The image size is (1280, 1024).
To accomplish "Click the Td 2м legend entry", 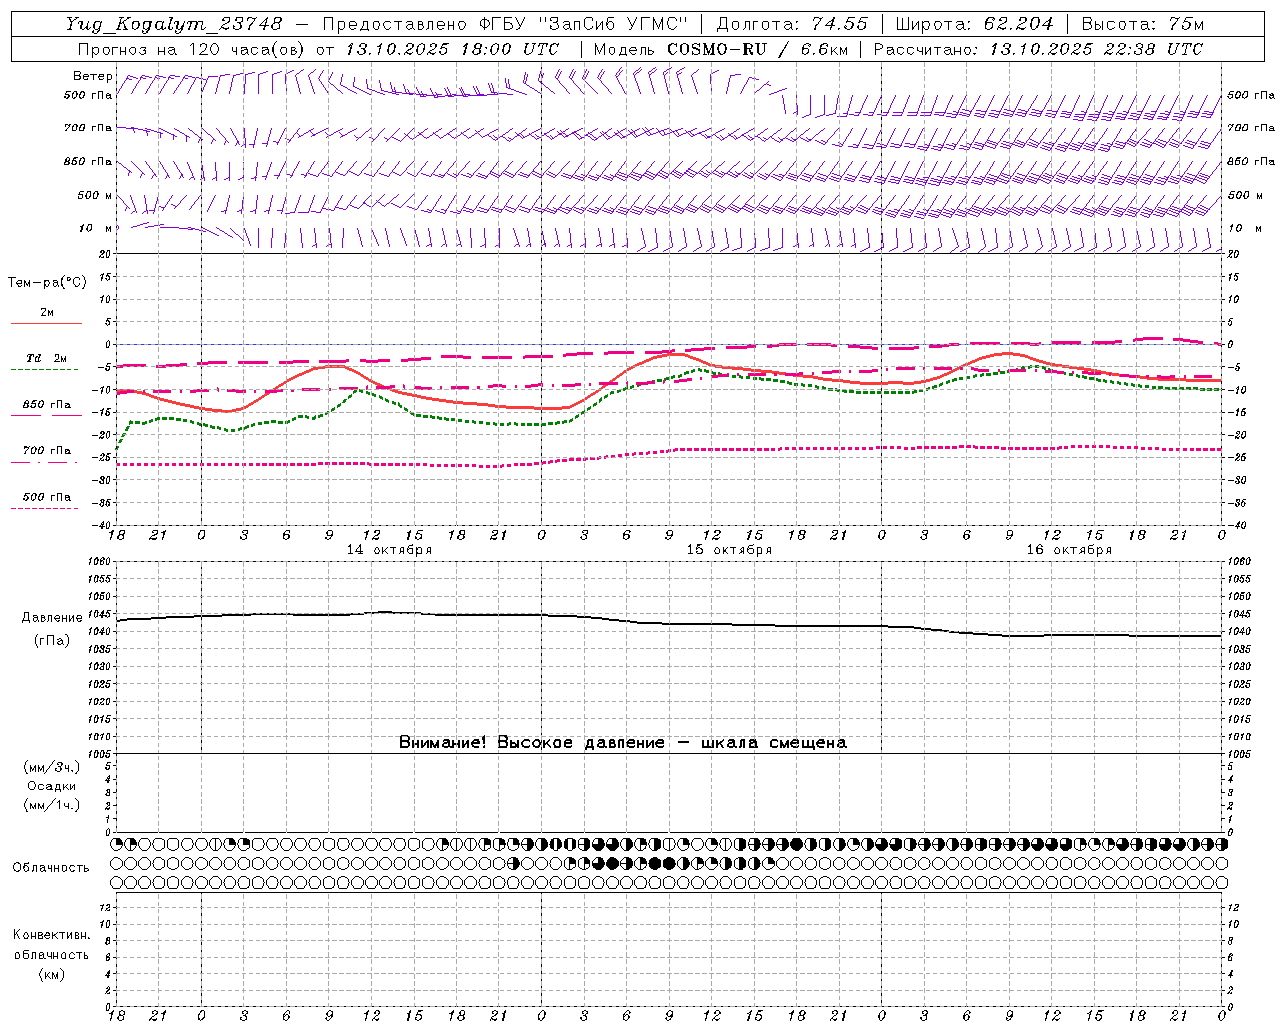I will (x=47, y=358).
